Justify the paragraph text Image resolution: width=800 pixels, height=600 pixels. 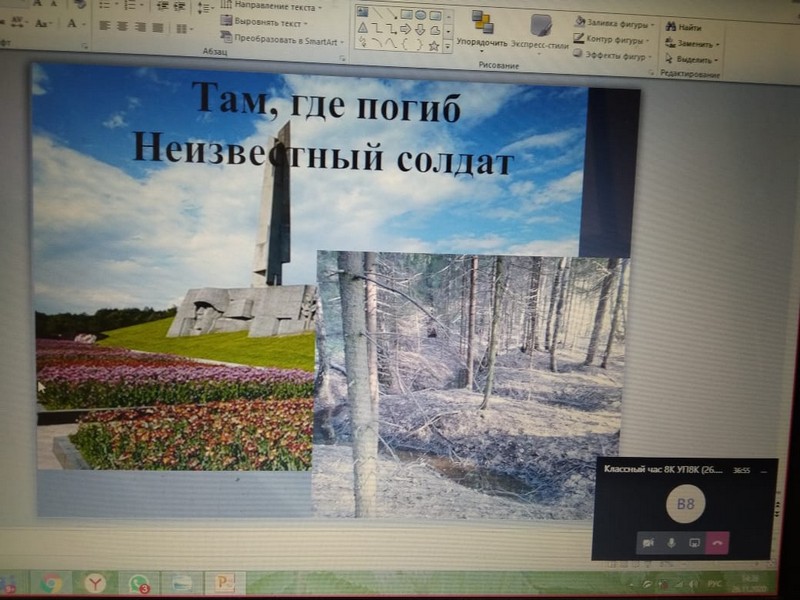click(158, 27)
